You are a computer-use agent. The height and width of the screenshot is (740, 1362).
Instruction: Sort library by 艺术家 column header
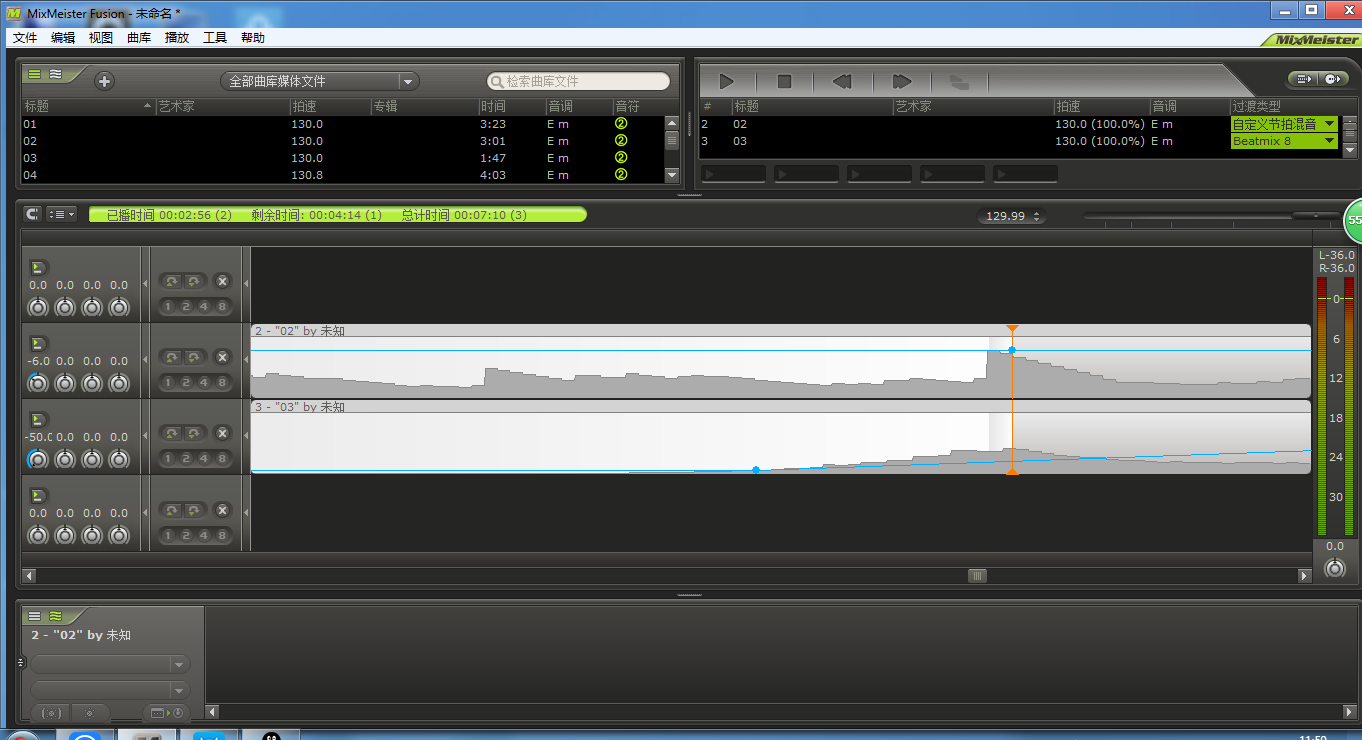(x=222, y=106)
